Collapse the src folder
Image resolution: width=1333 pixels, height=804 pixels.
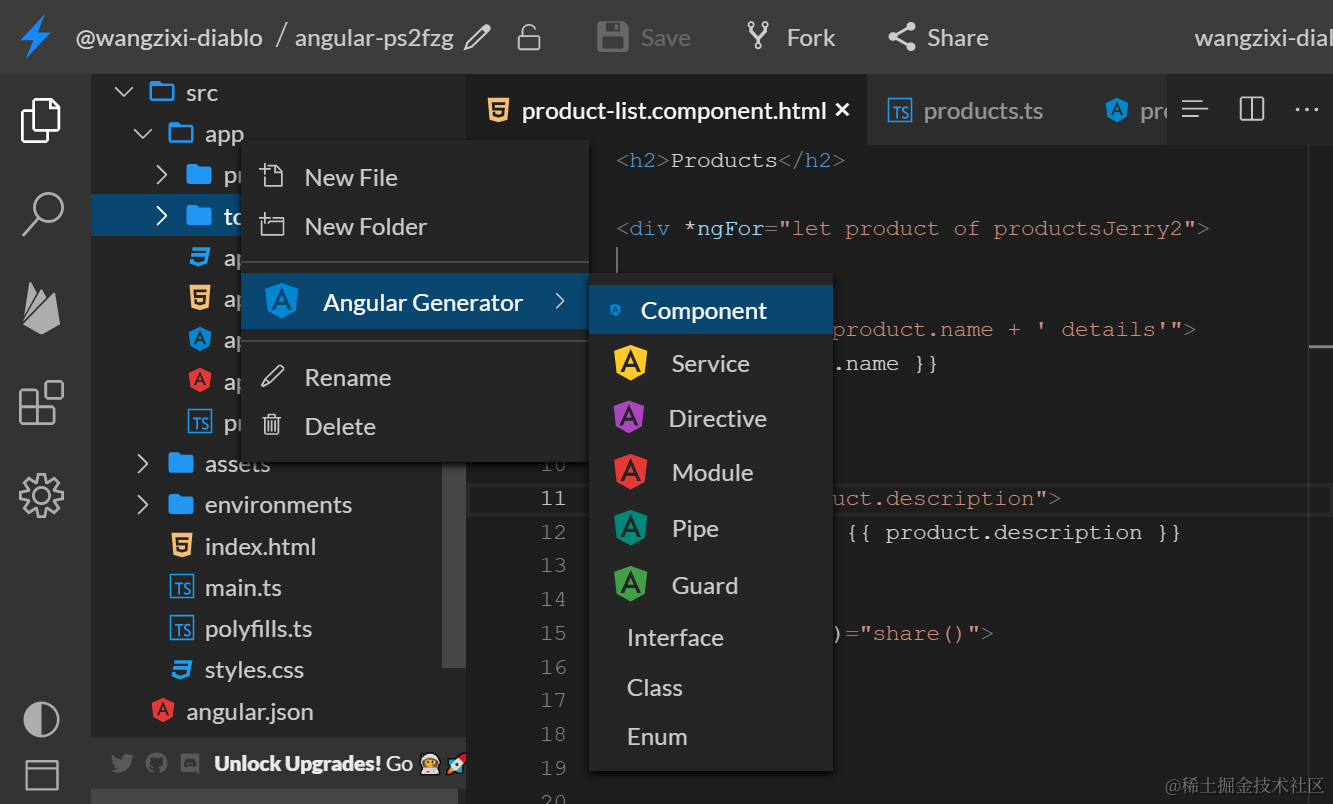click(124, 92)
